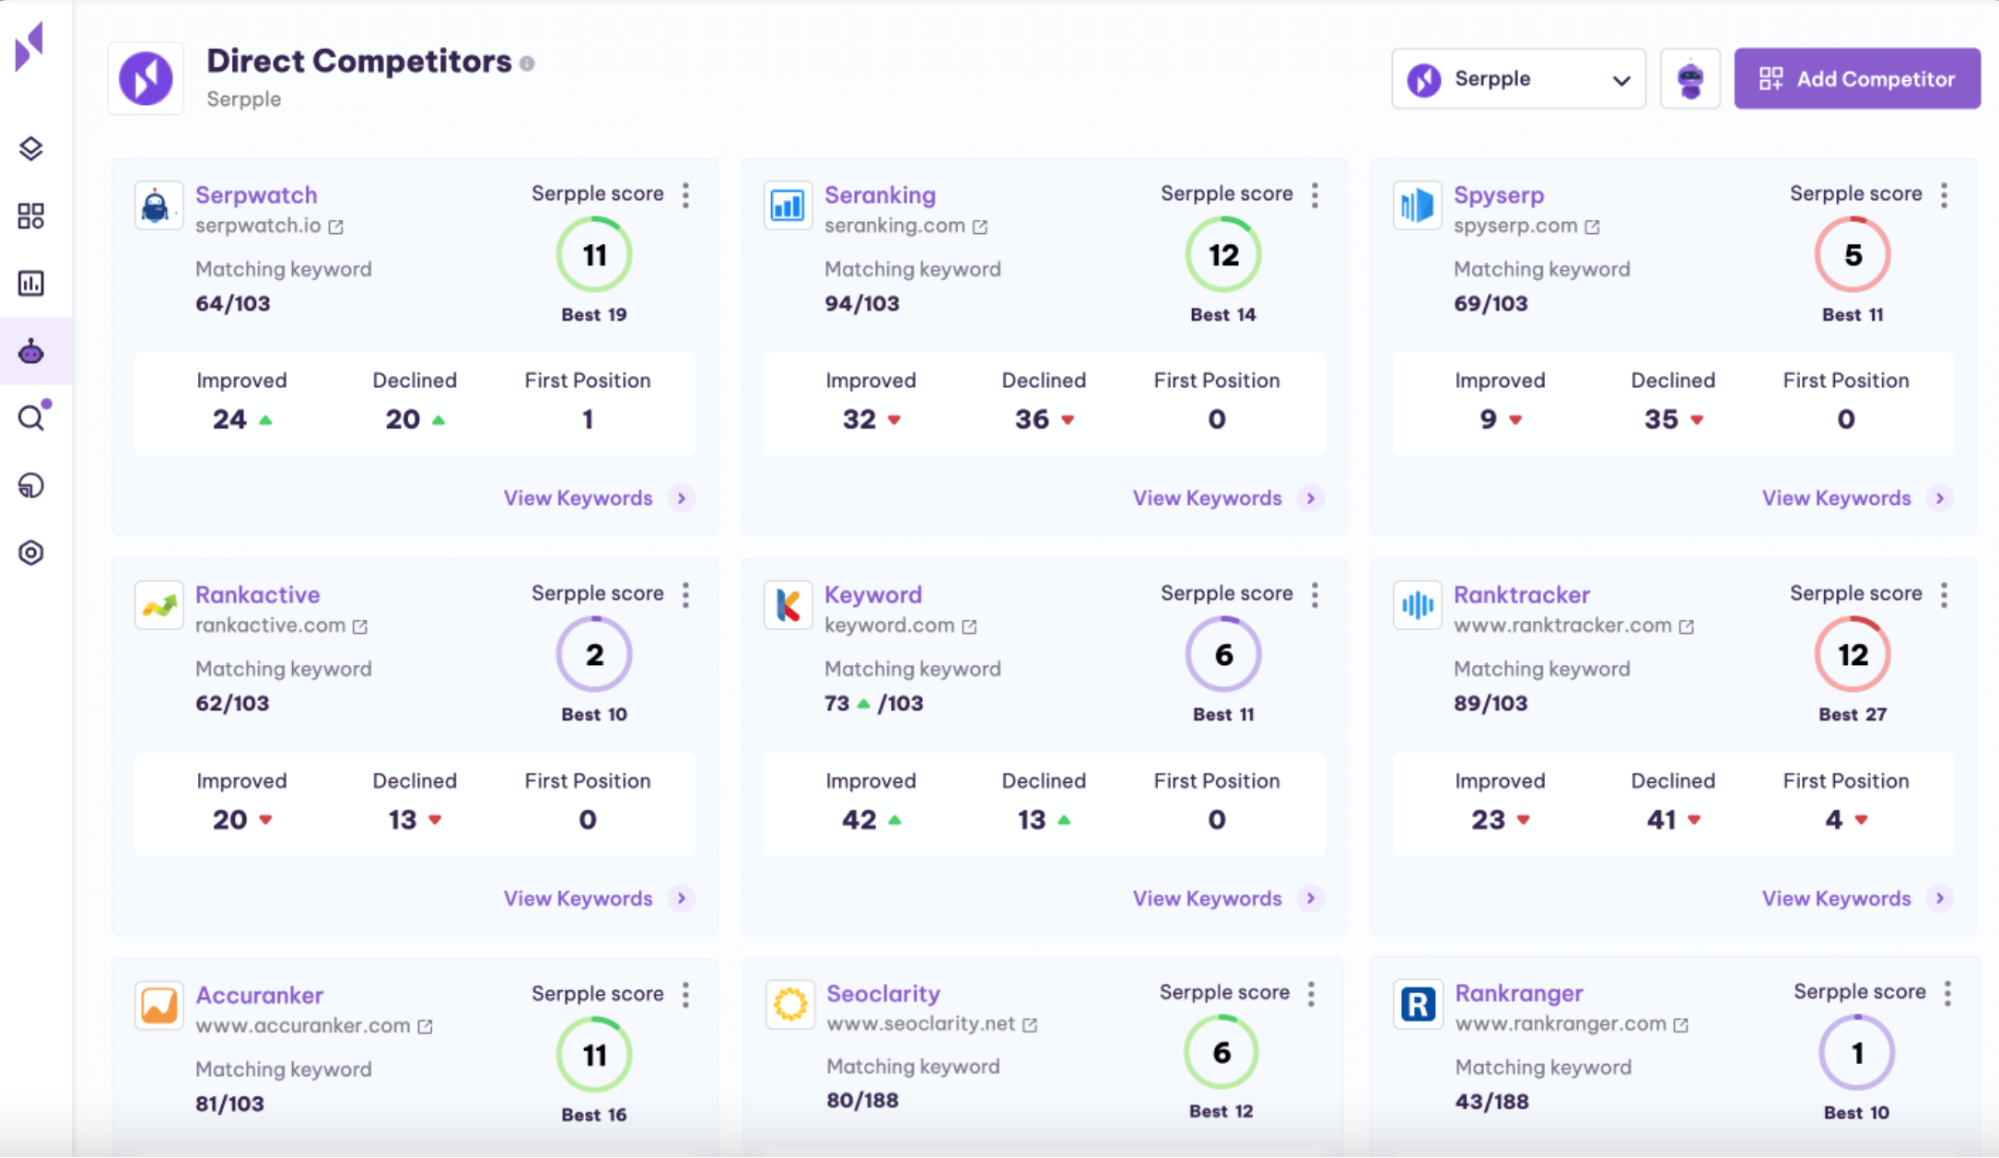Image resolution: width=1999 pixels, height=1158 pixels.
Task: Click the Seranking score circle showing 12
Action: click(1223, 255)
